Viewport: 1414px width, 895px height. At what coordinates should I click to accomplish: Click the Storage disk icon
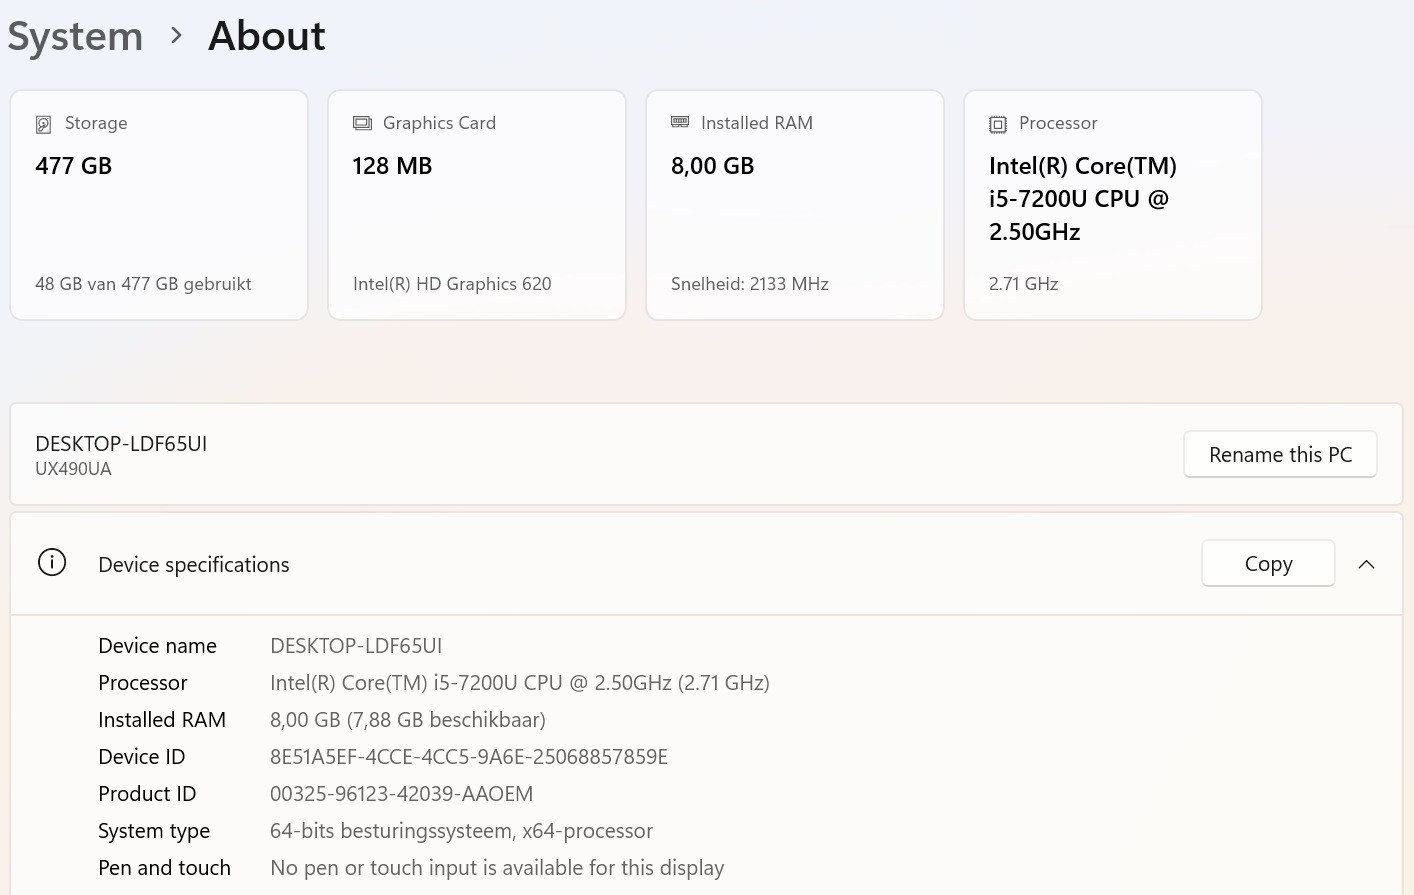pyautogui.click(x=44, y=124)
